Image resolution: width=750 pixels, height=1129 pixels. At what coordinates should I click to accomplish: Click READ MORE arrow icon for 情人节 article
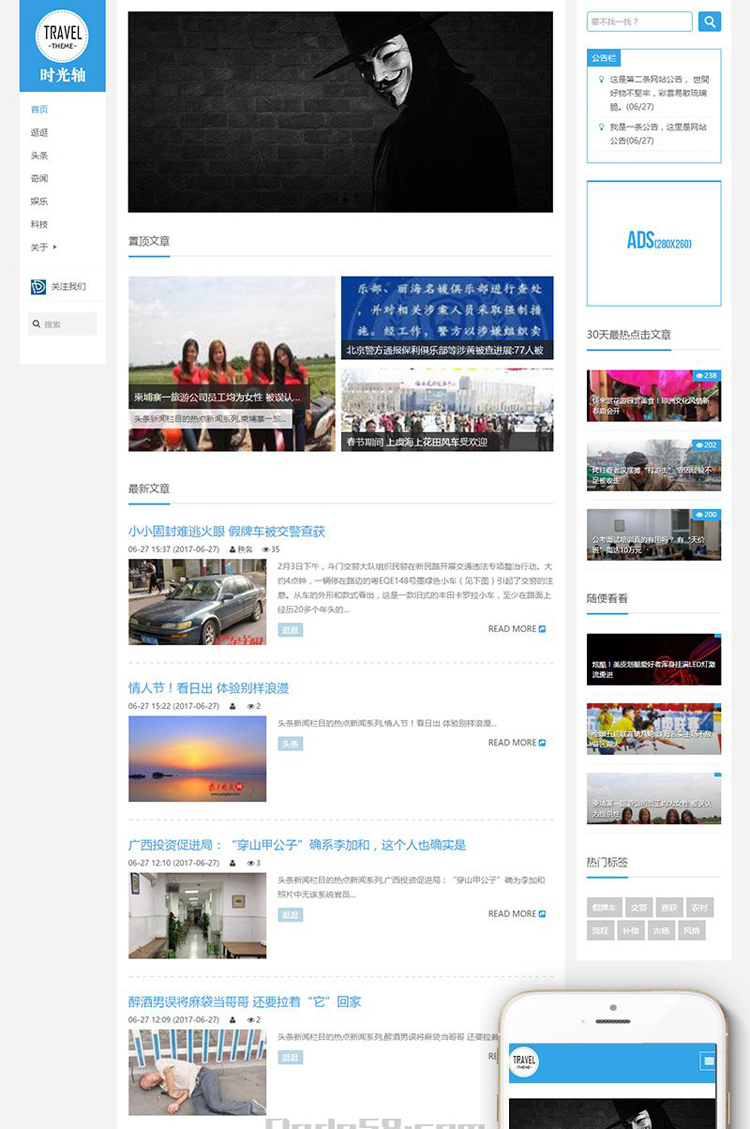click(x=542, y=742)
